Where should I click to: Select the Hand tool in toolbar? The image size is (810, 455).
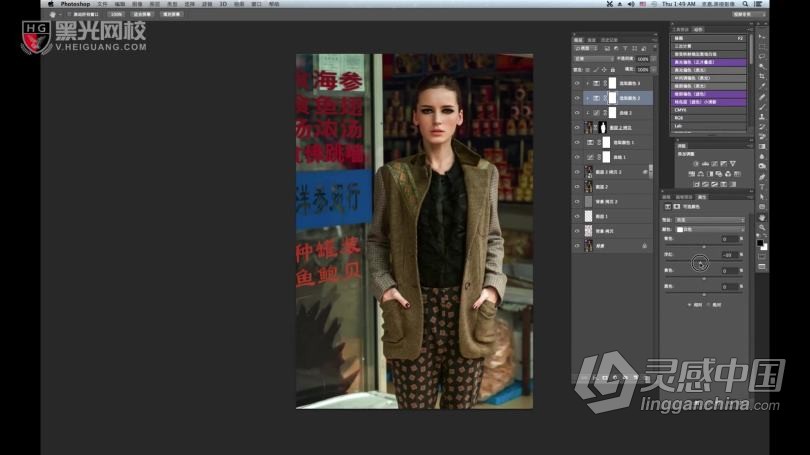762,217
